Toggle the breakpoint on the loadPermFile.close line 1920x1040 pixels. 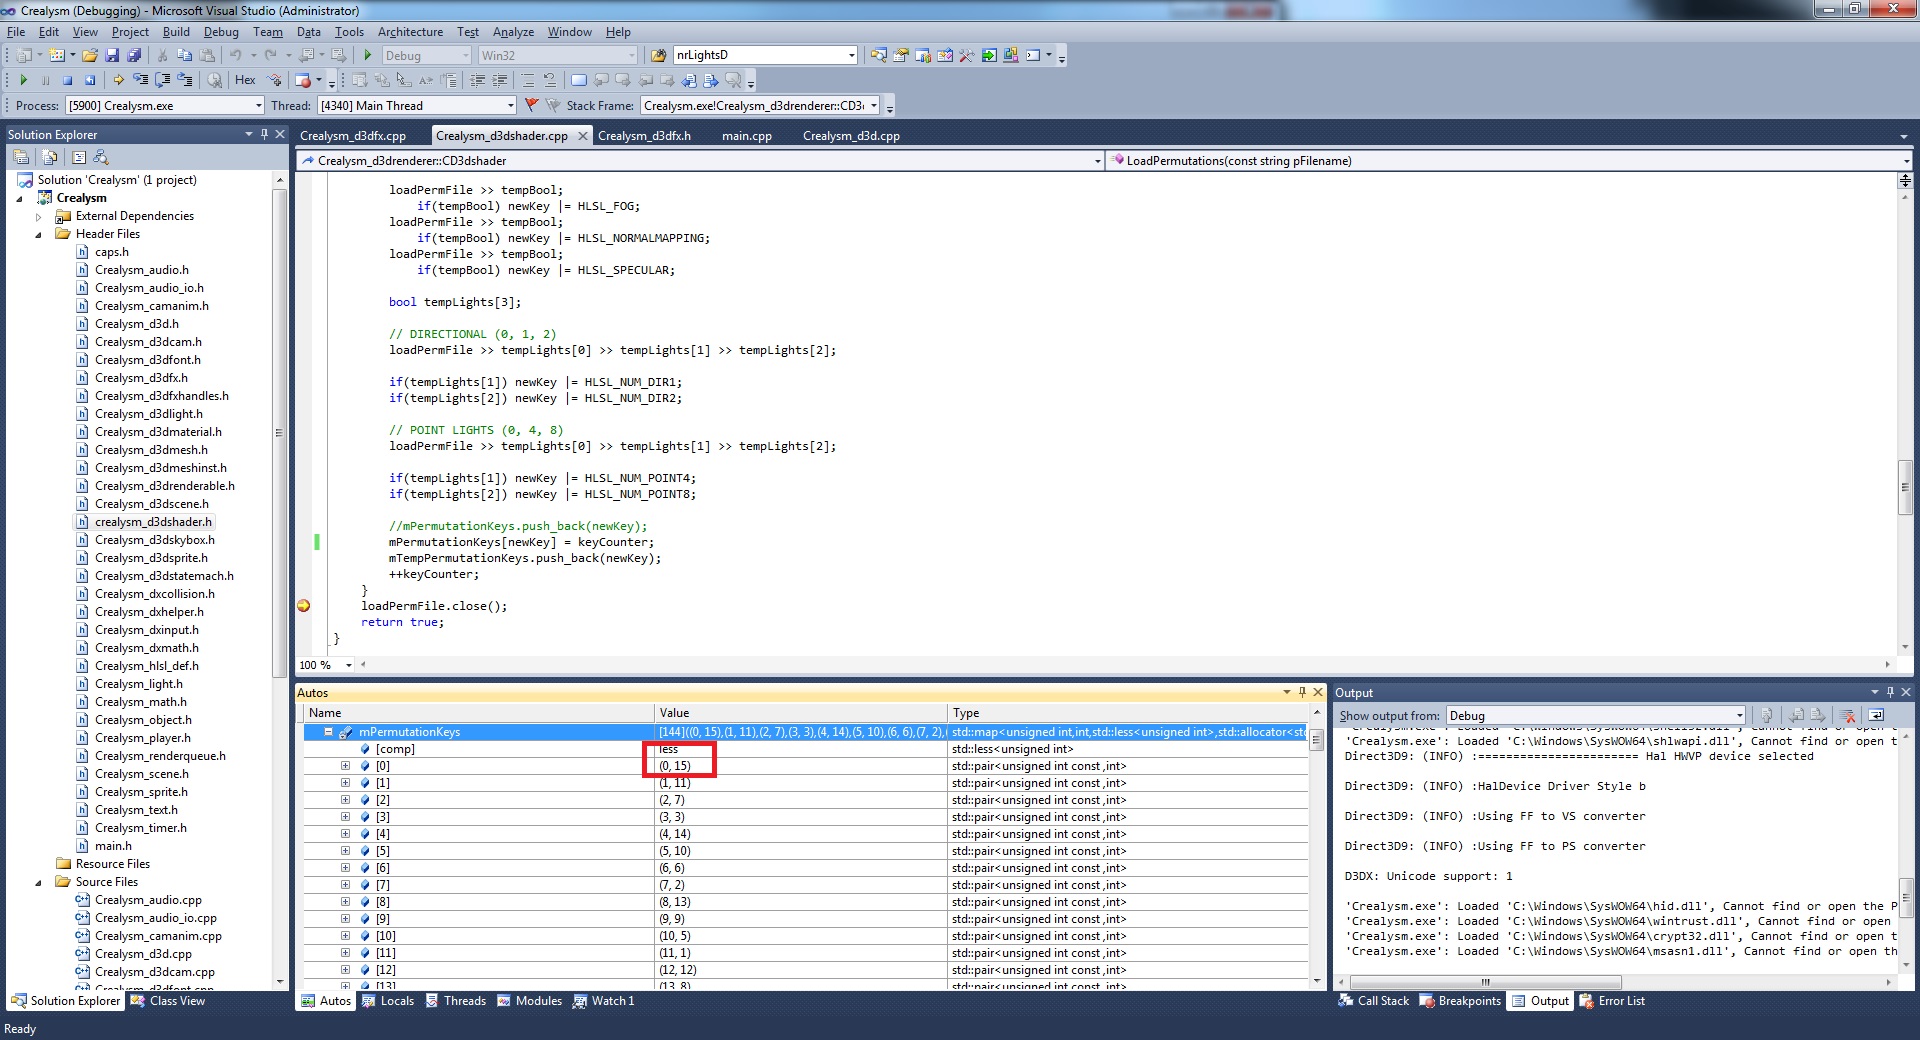pyautogui.click(x=304, y=606)
